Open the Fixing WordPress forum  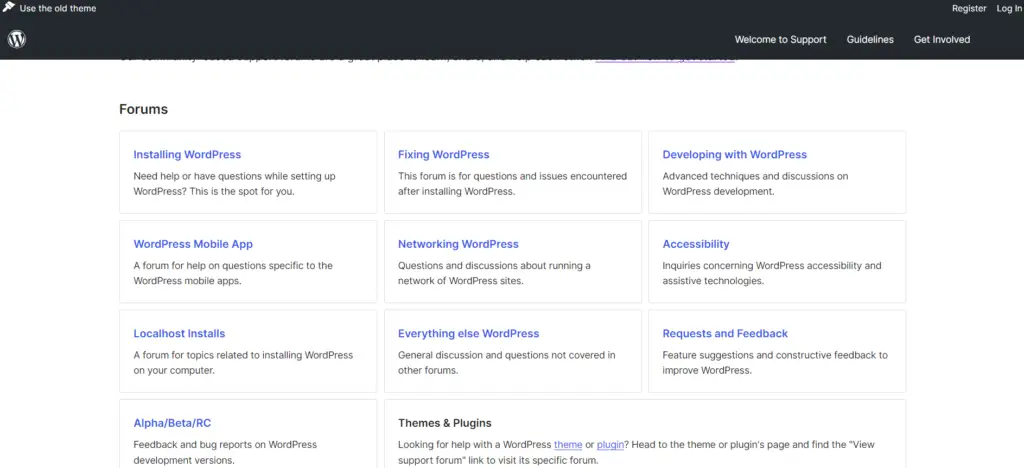443,155
